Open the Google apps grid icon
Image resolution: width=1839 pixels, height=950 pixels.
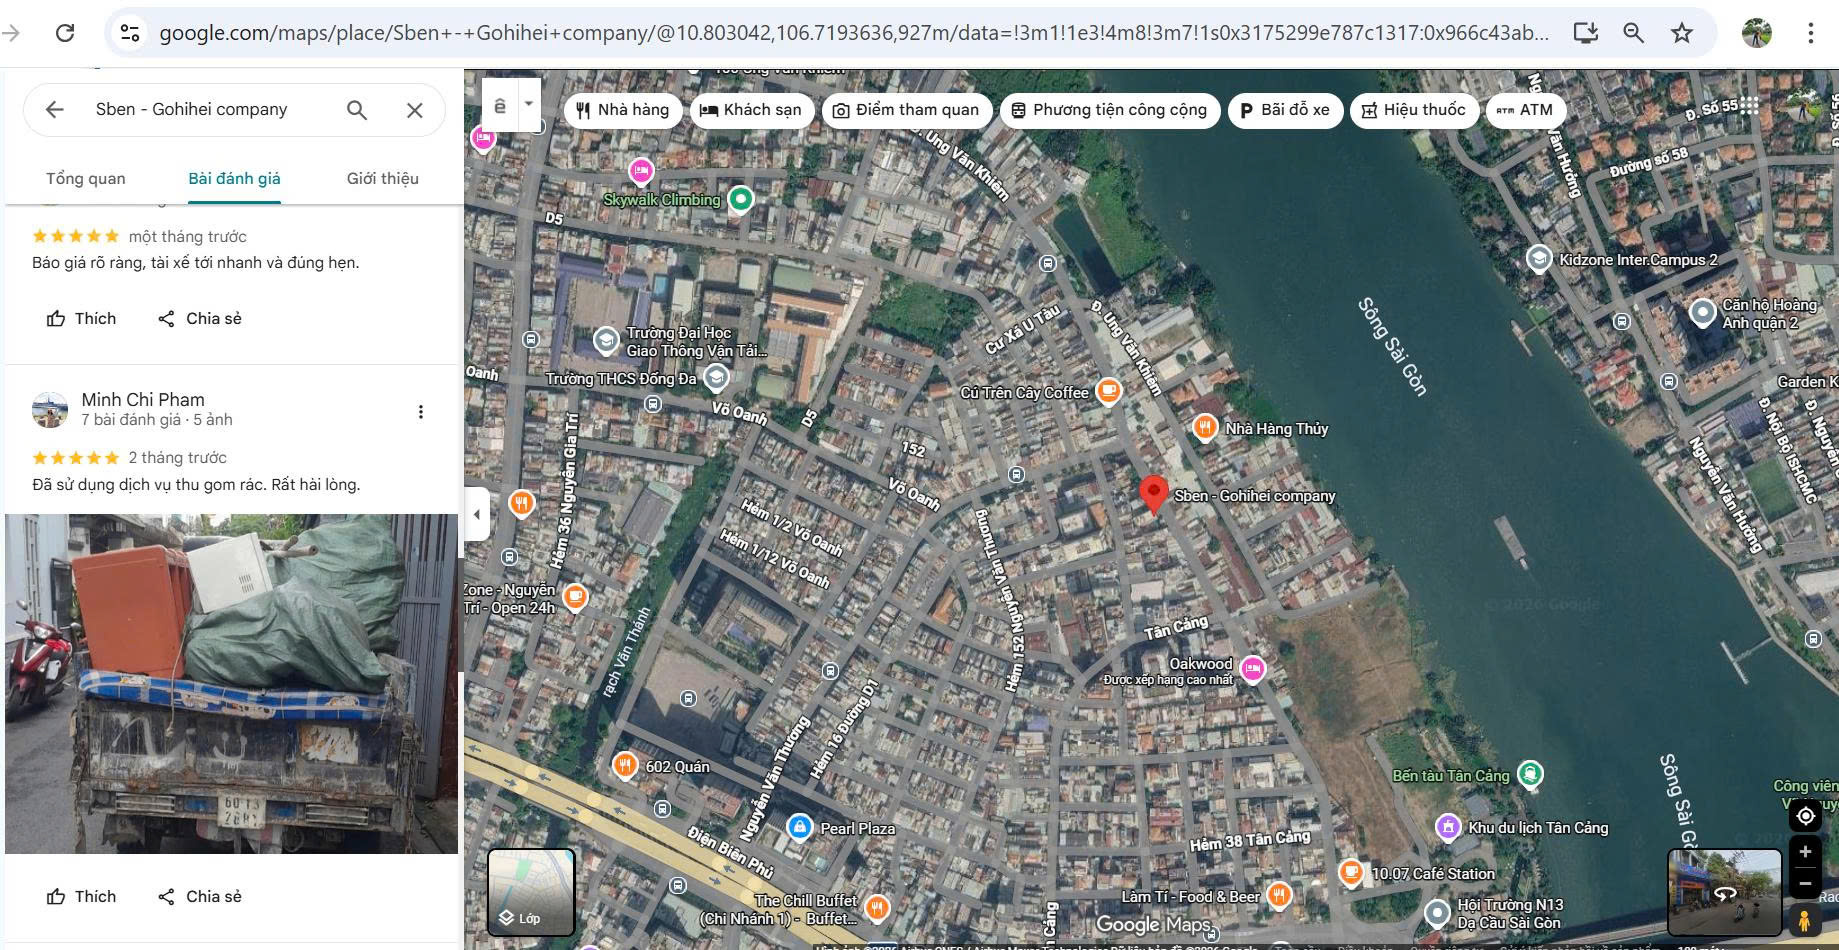(x=1749, y=106)
